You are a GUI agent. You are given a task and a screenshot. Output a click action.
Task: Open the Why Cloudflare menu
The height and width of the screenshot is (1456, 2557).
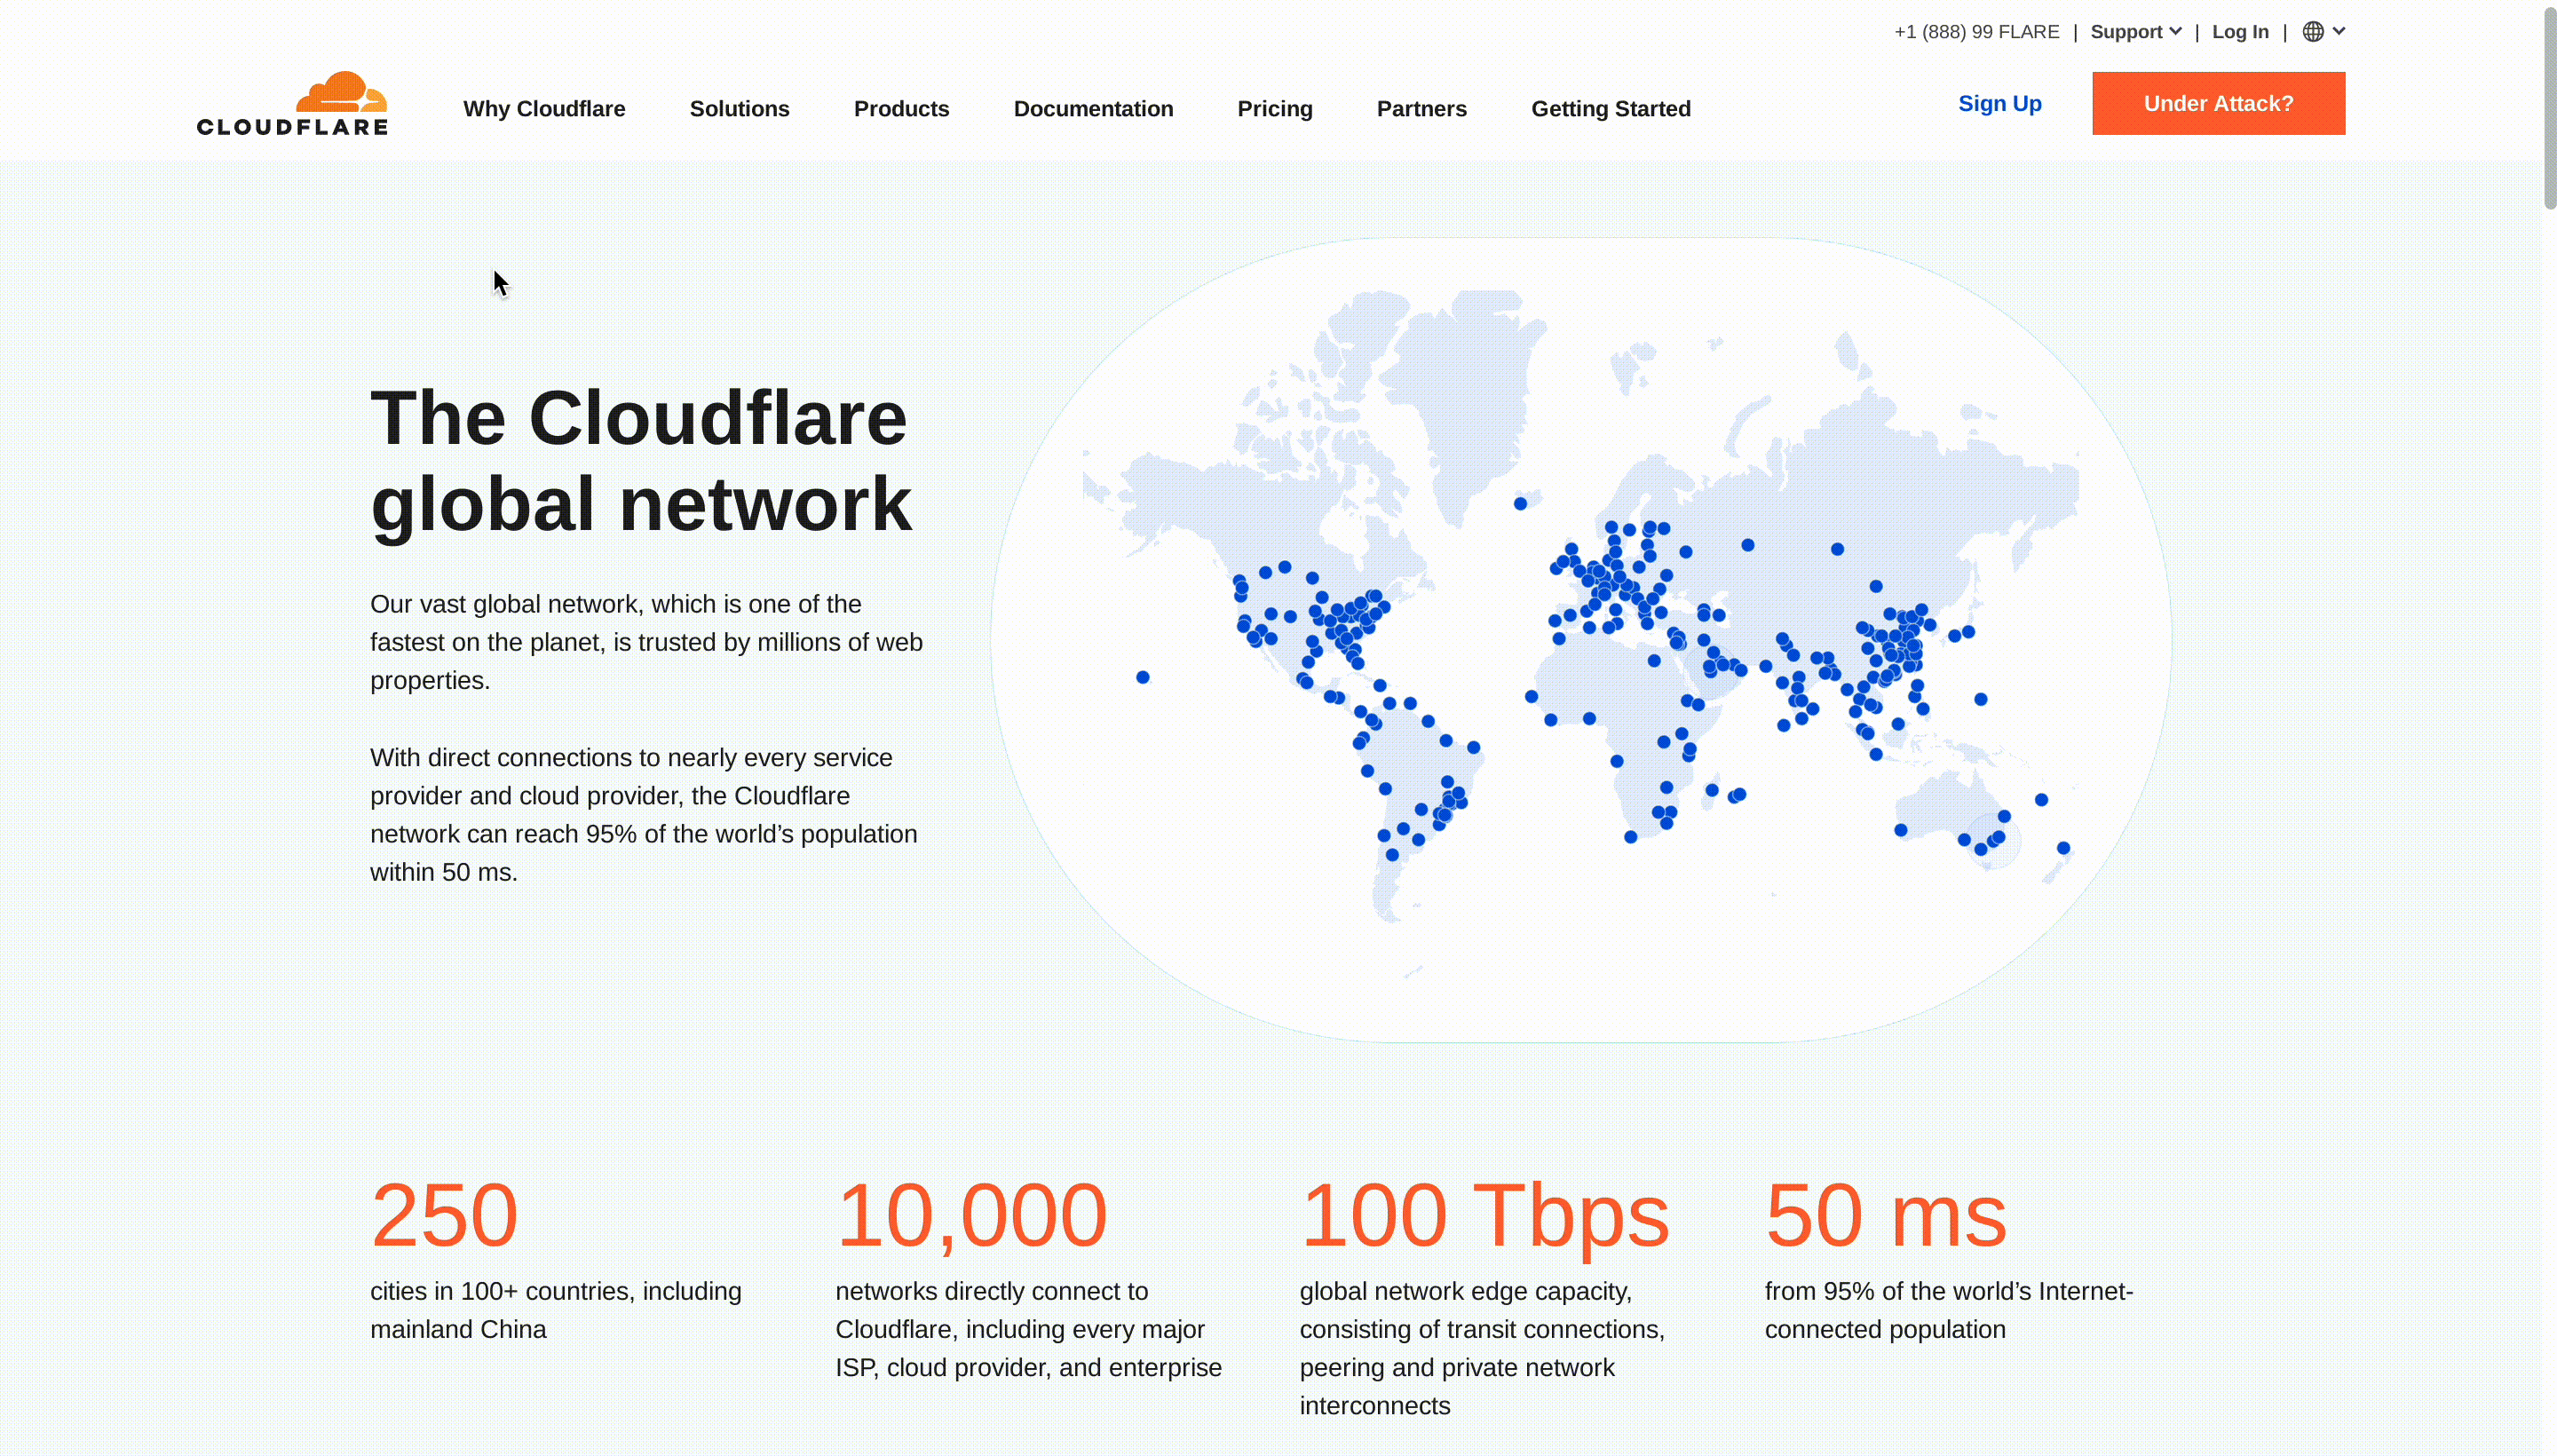[x=544, y=109]
